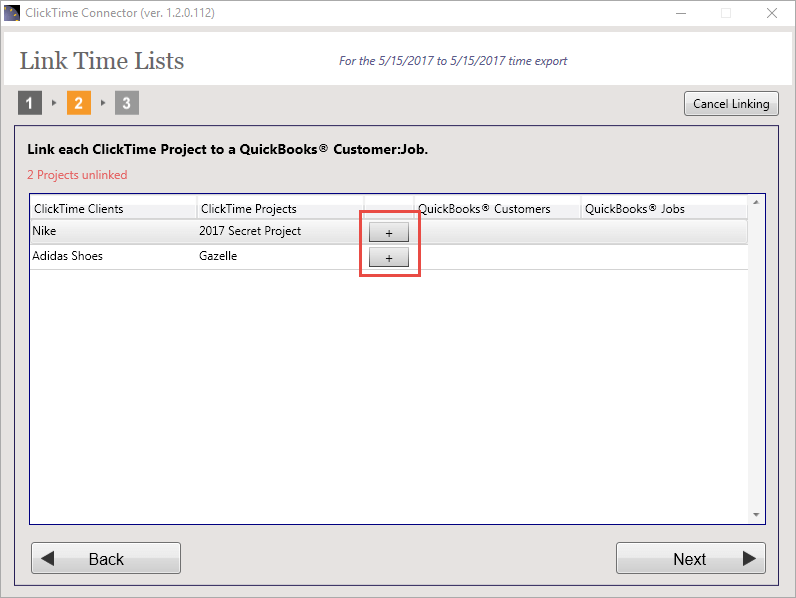Click the list scrollbar up arrow
796x598 pixels.
tap(756, 203)
